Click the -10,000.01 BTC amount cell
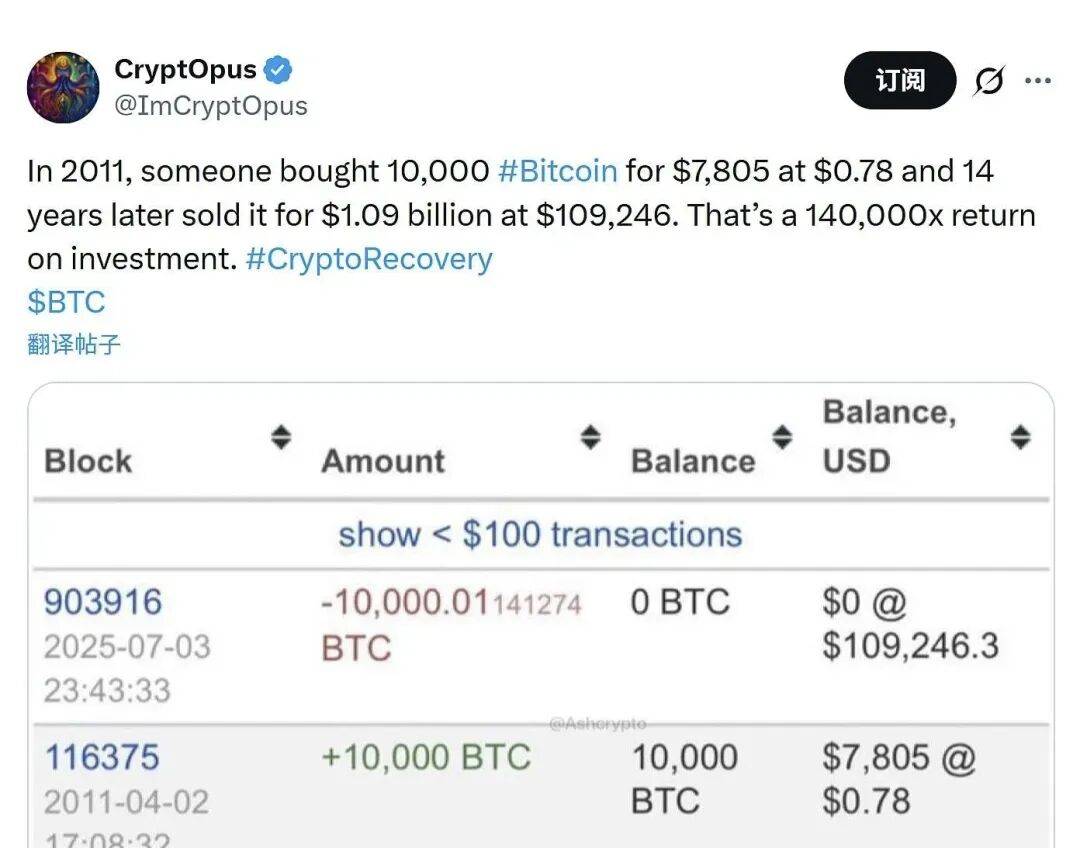This screenshot has width=1080, height=848. (450, 624)
